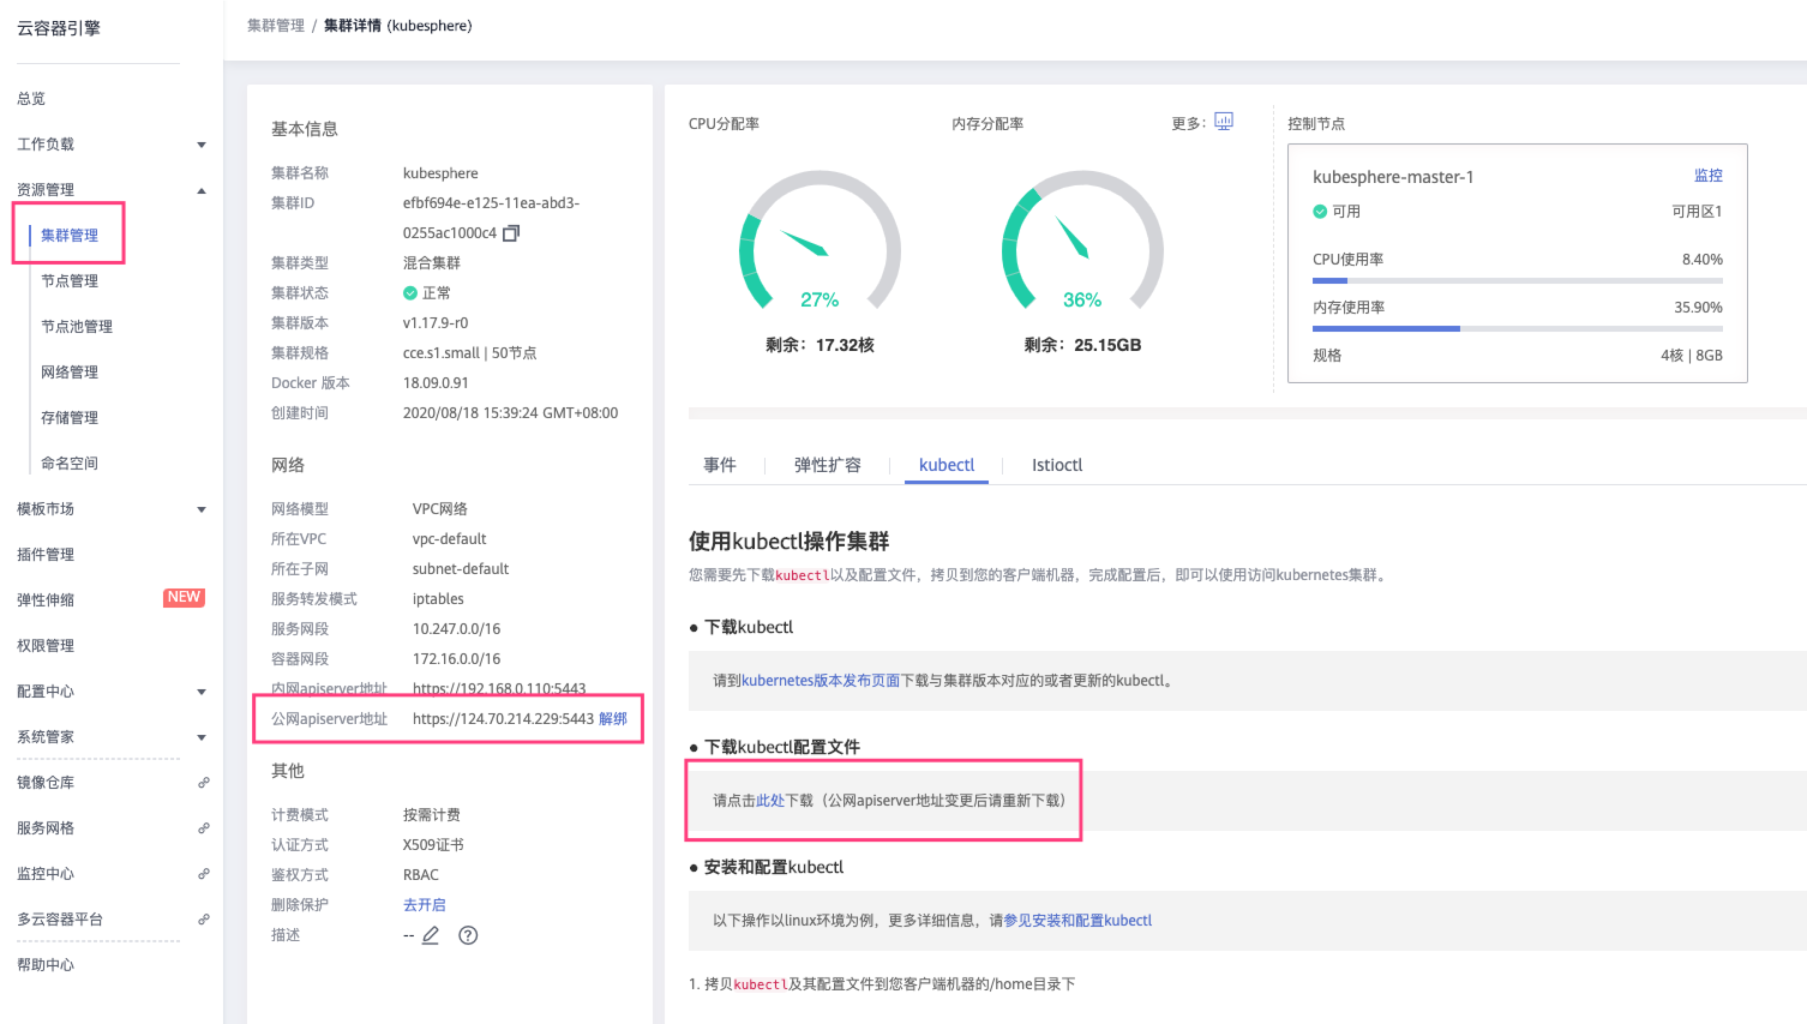The width and height of the screenshot is (1807, 1024).
Task: Click internal address https://192.168.0.110:5443
Action: click(x=499, y=689)
